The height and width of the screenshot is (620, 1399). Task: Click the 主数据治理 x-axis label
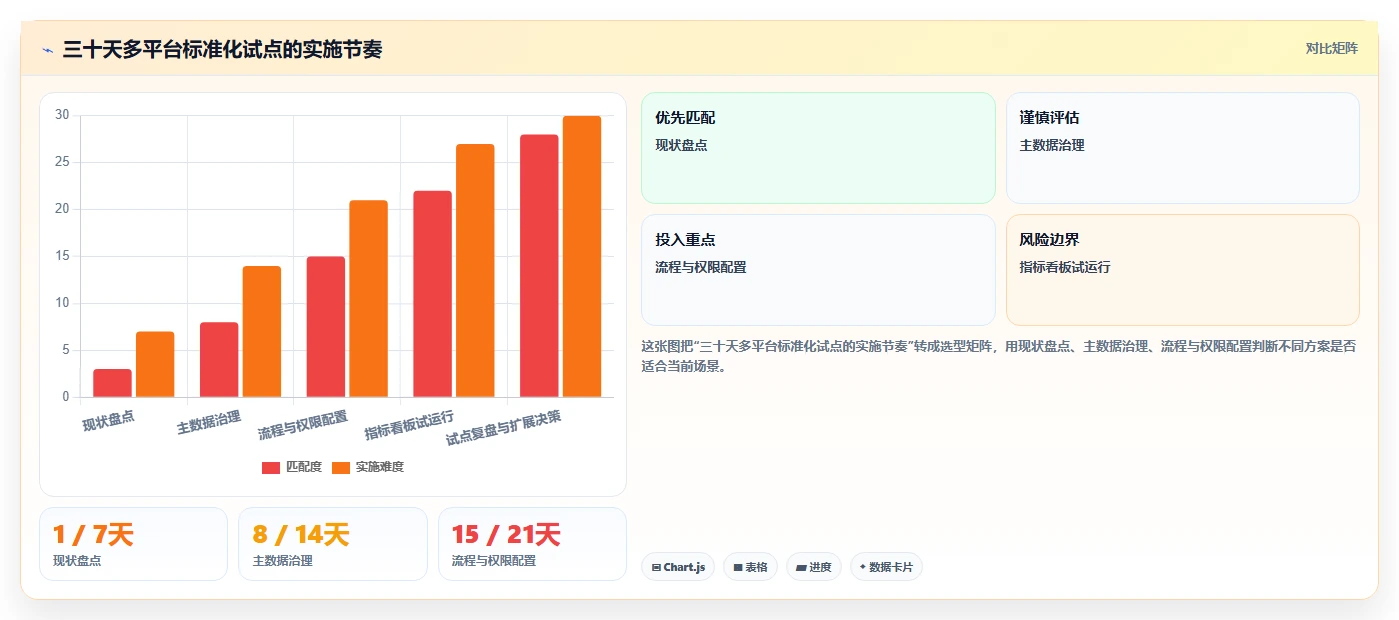(209, 422)
